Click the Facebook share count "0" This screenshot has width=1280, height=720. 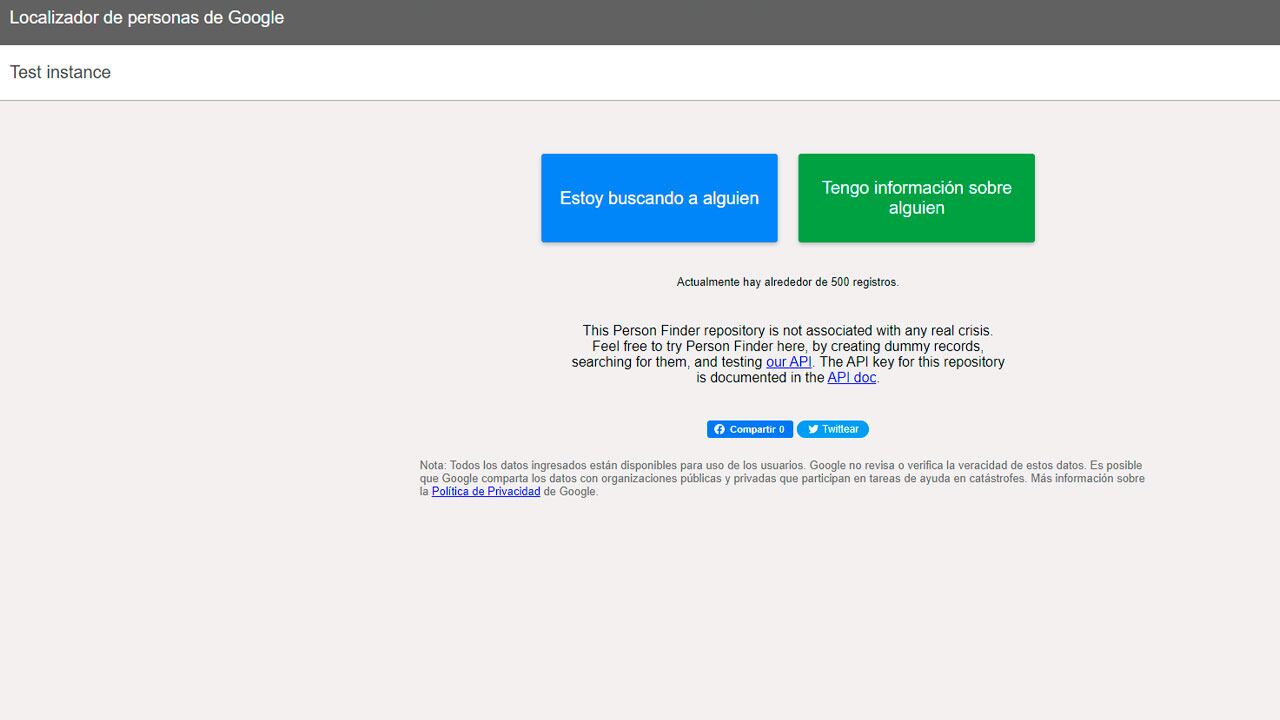(x=782, y=429)
